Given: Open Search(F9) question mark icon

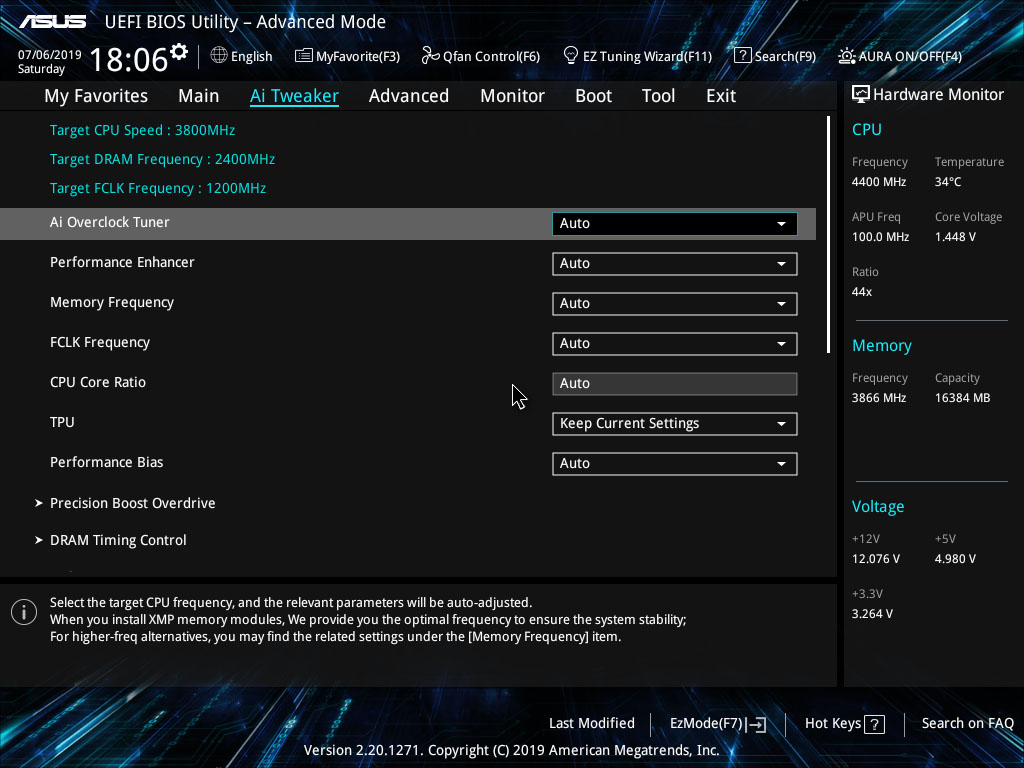Looking at the screenshot, I should [743, 56].
